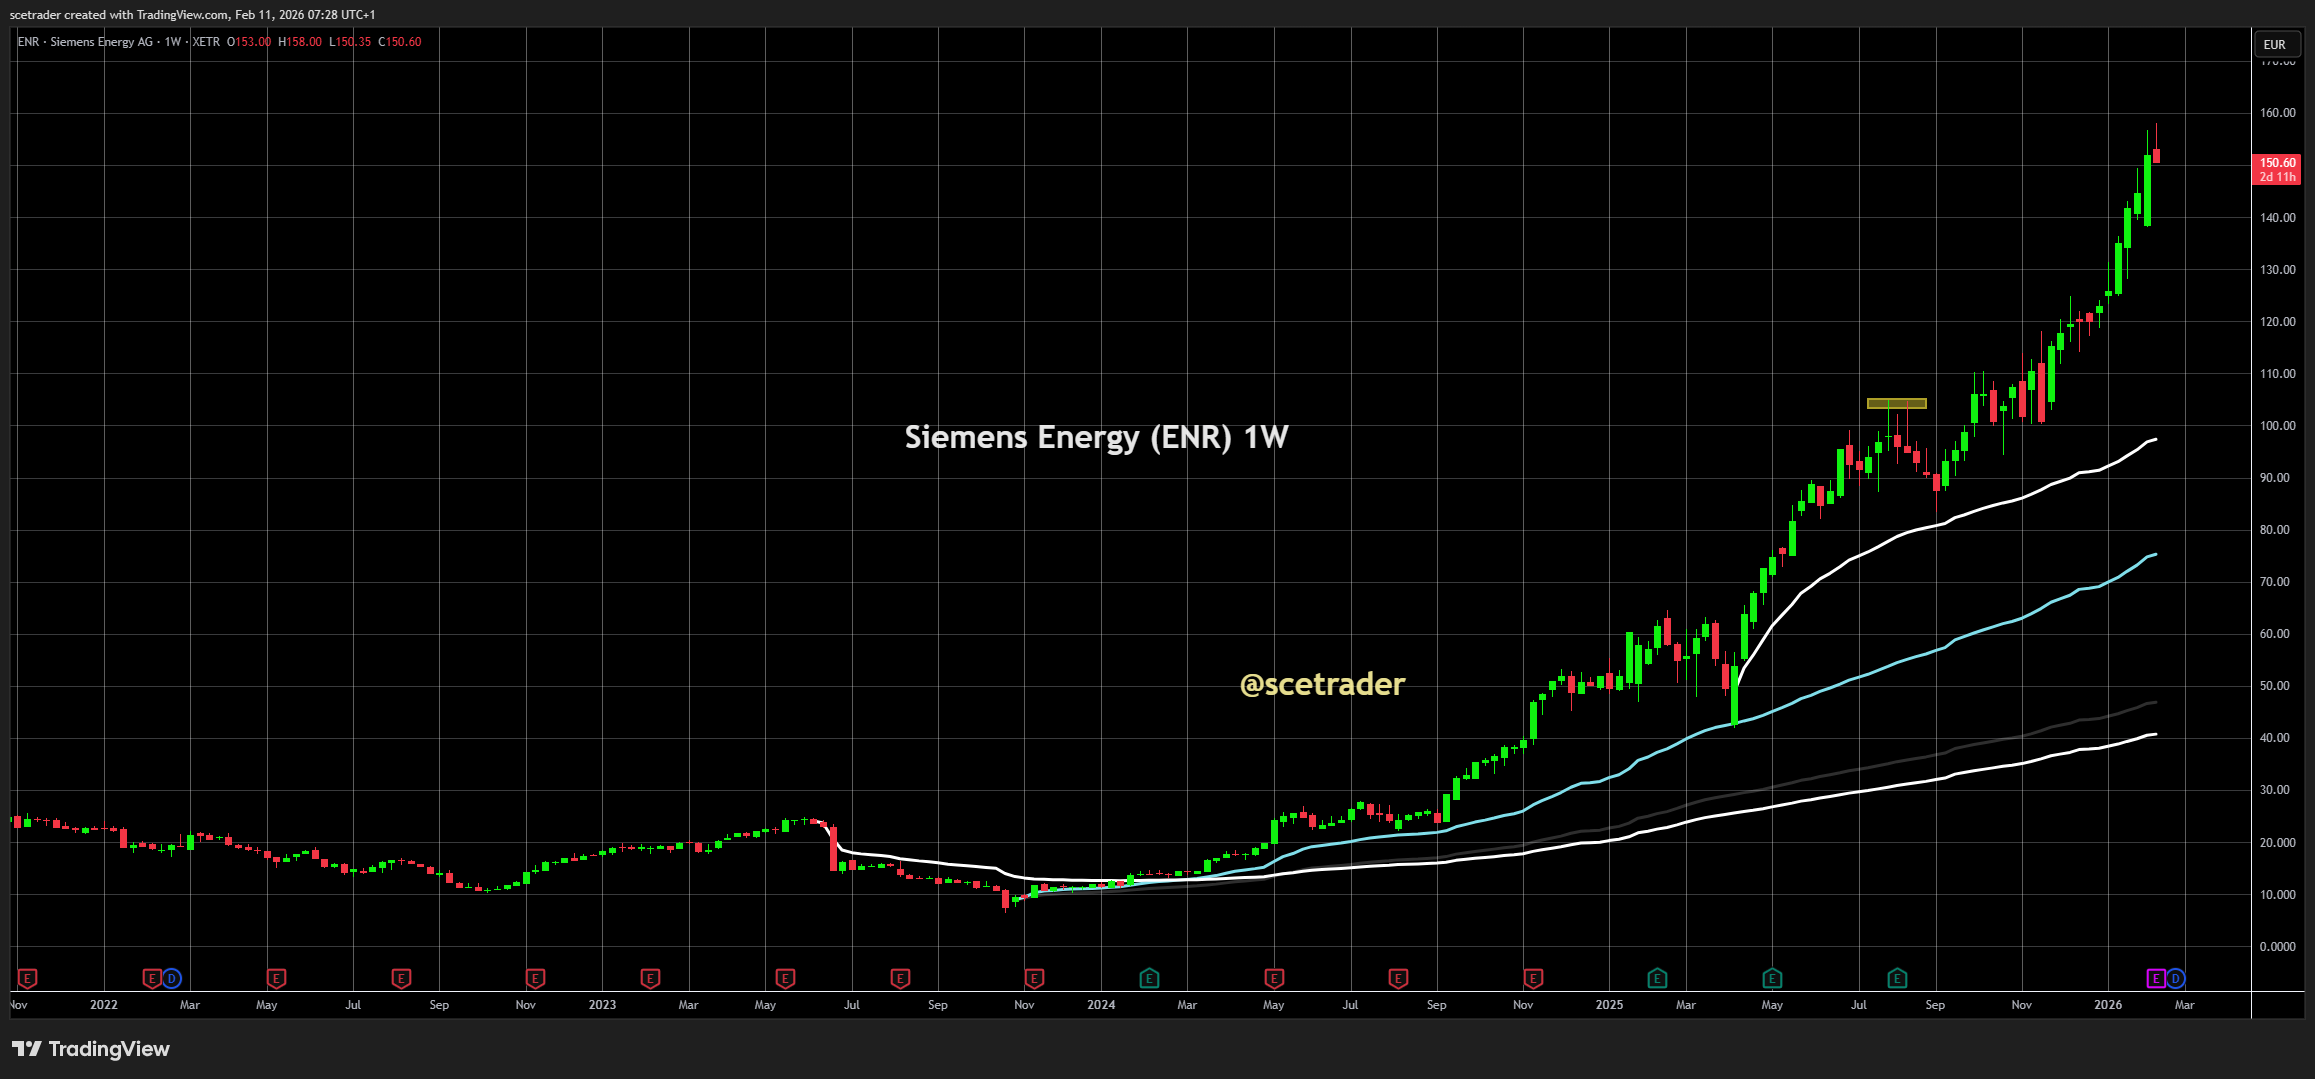Click the leftmost red earnings marker near Nov 2021
Screen dimensions: 2315x1079
pos(28,978)
